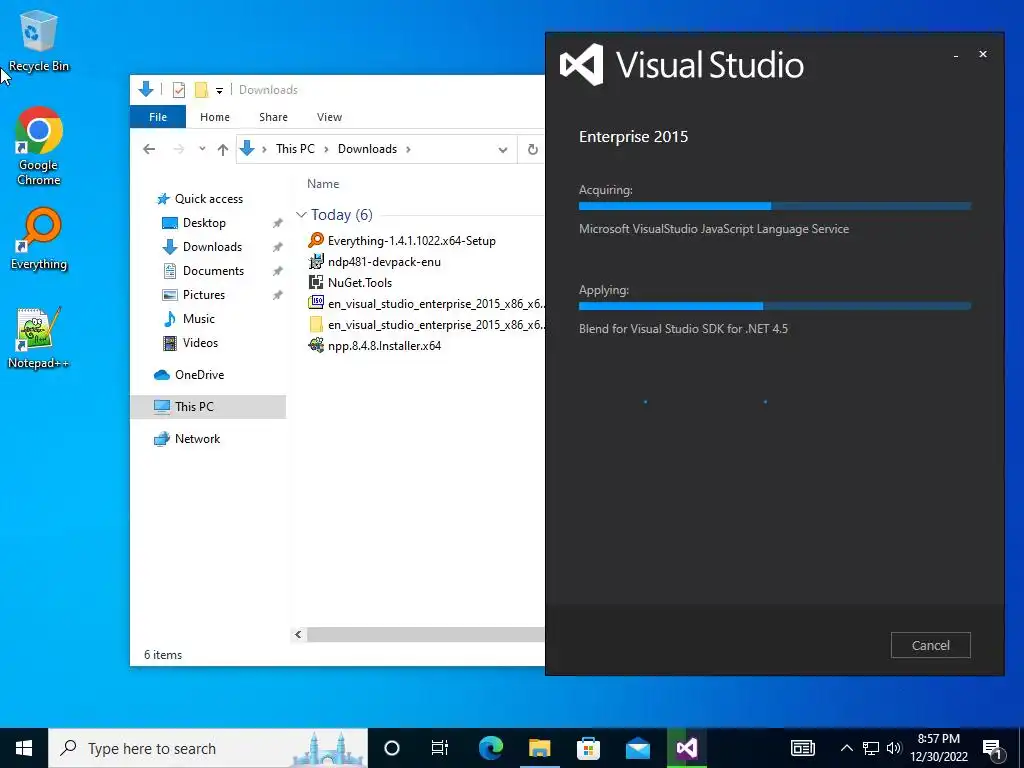
Task: Click the npp installer file icon
Action: tap(316, 345)
